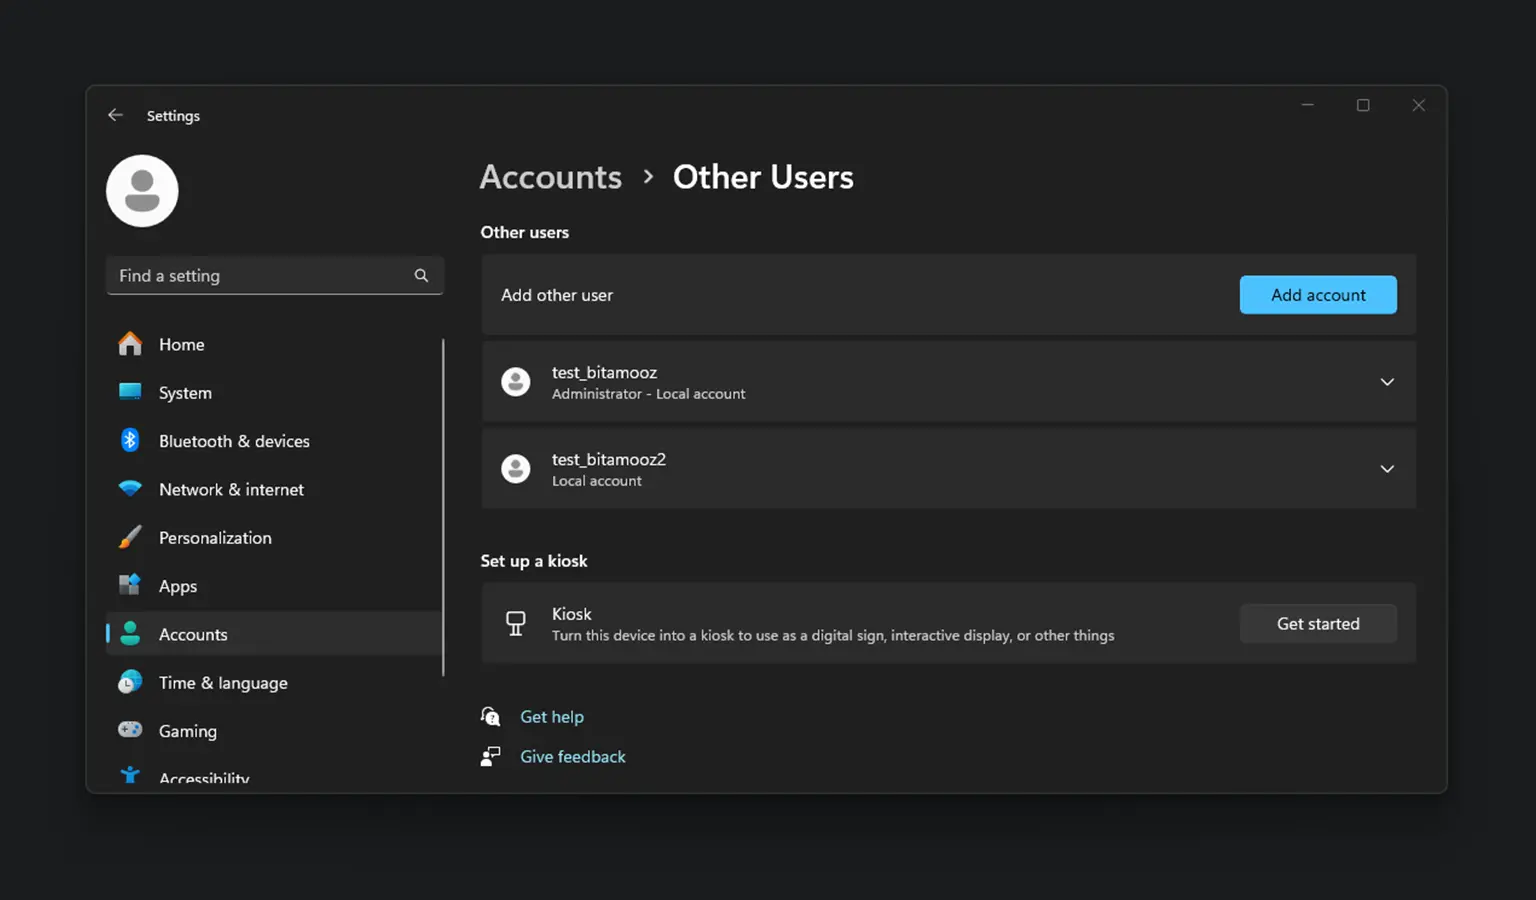
Task: Click the Time & language clock icon
Action: [x=130, y=682]
